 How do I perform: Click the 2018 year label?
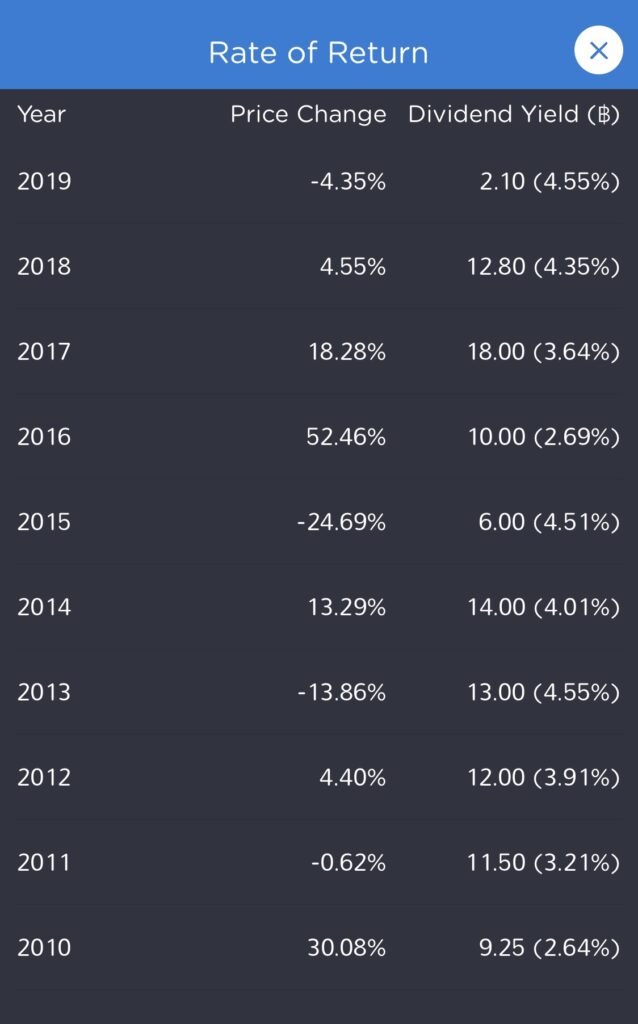(44, 267)
